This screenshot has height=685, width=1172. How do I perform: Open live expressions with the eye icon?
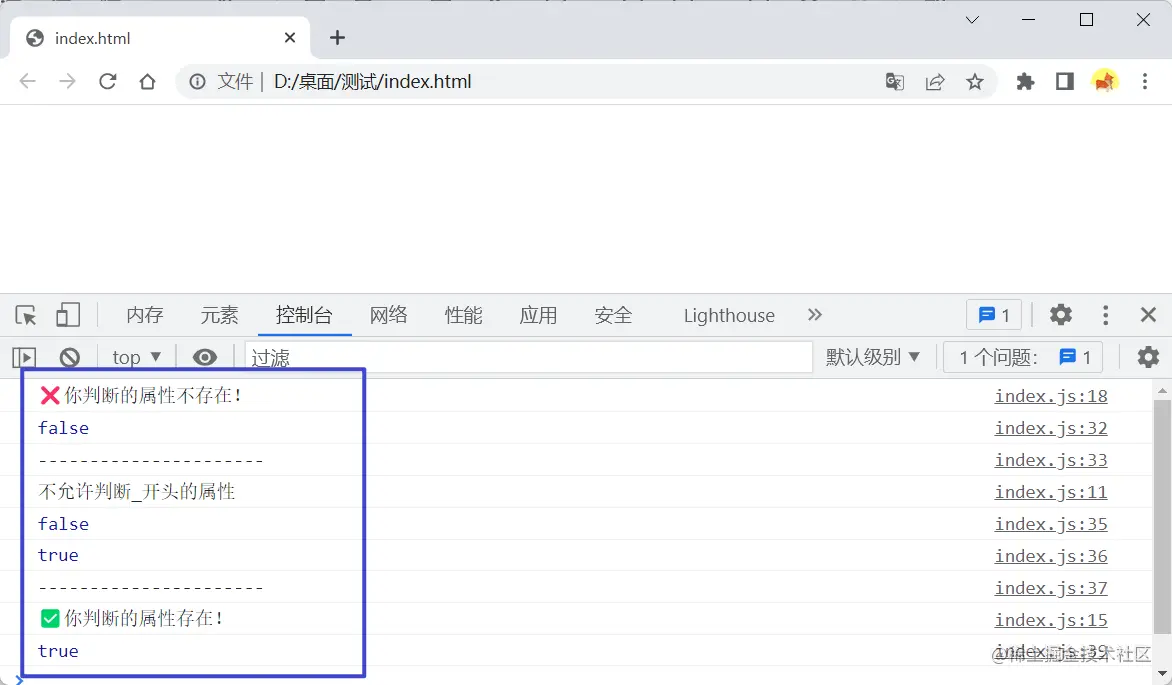click(x=205, y=357)
